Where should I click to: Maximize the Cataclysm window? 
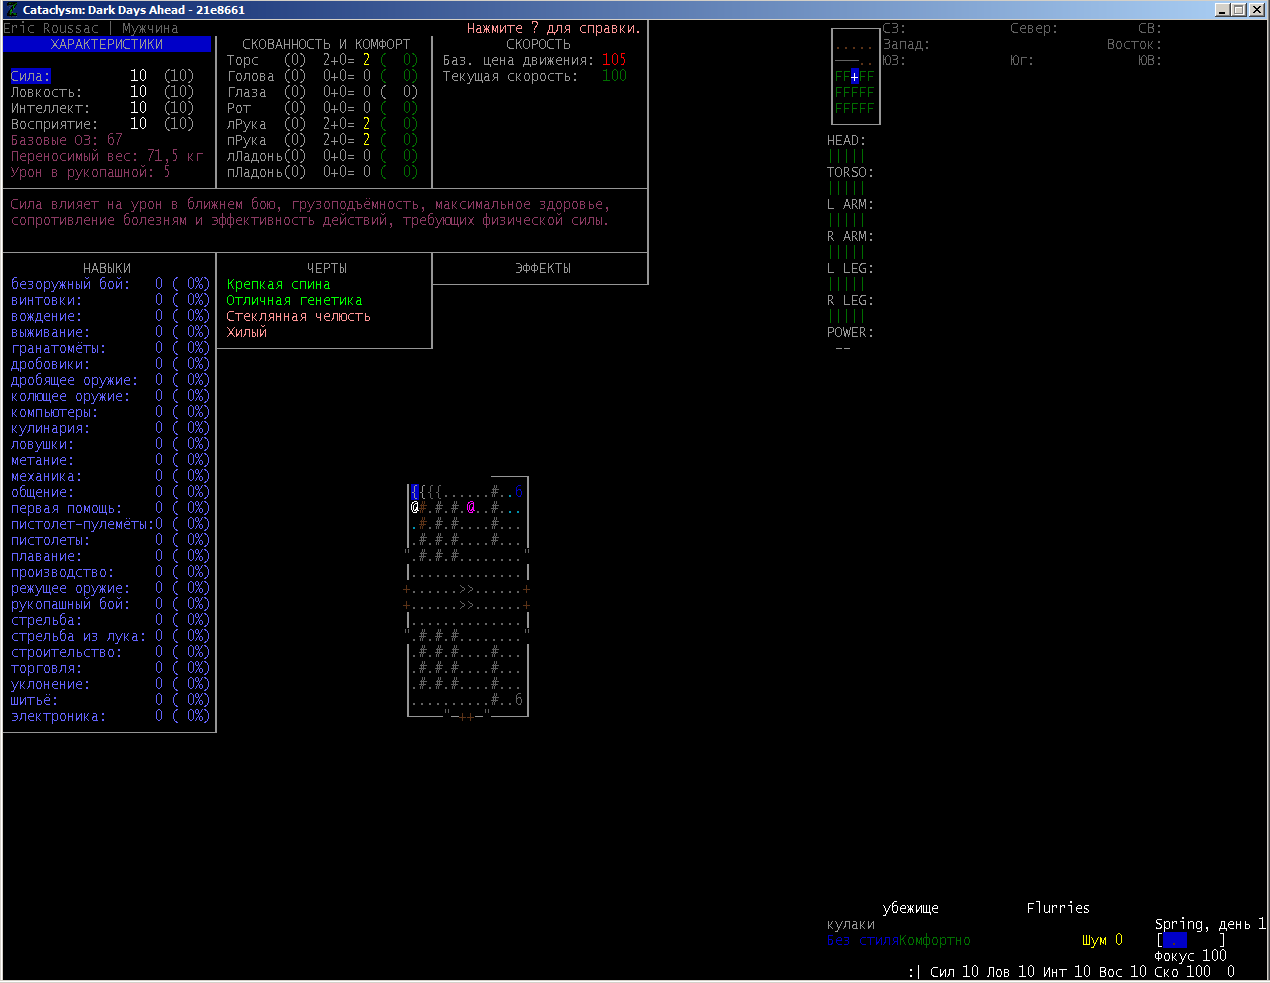[x=1238, y=10]
